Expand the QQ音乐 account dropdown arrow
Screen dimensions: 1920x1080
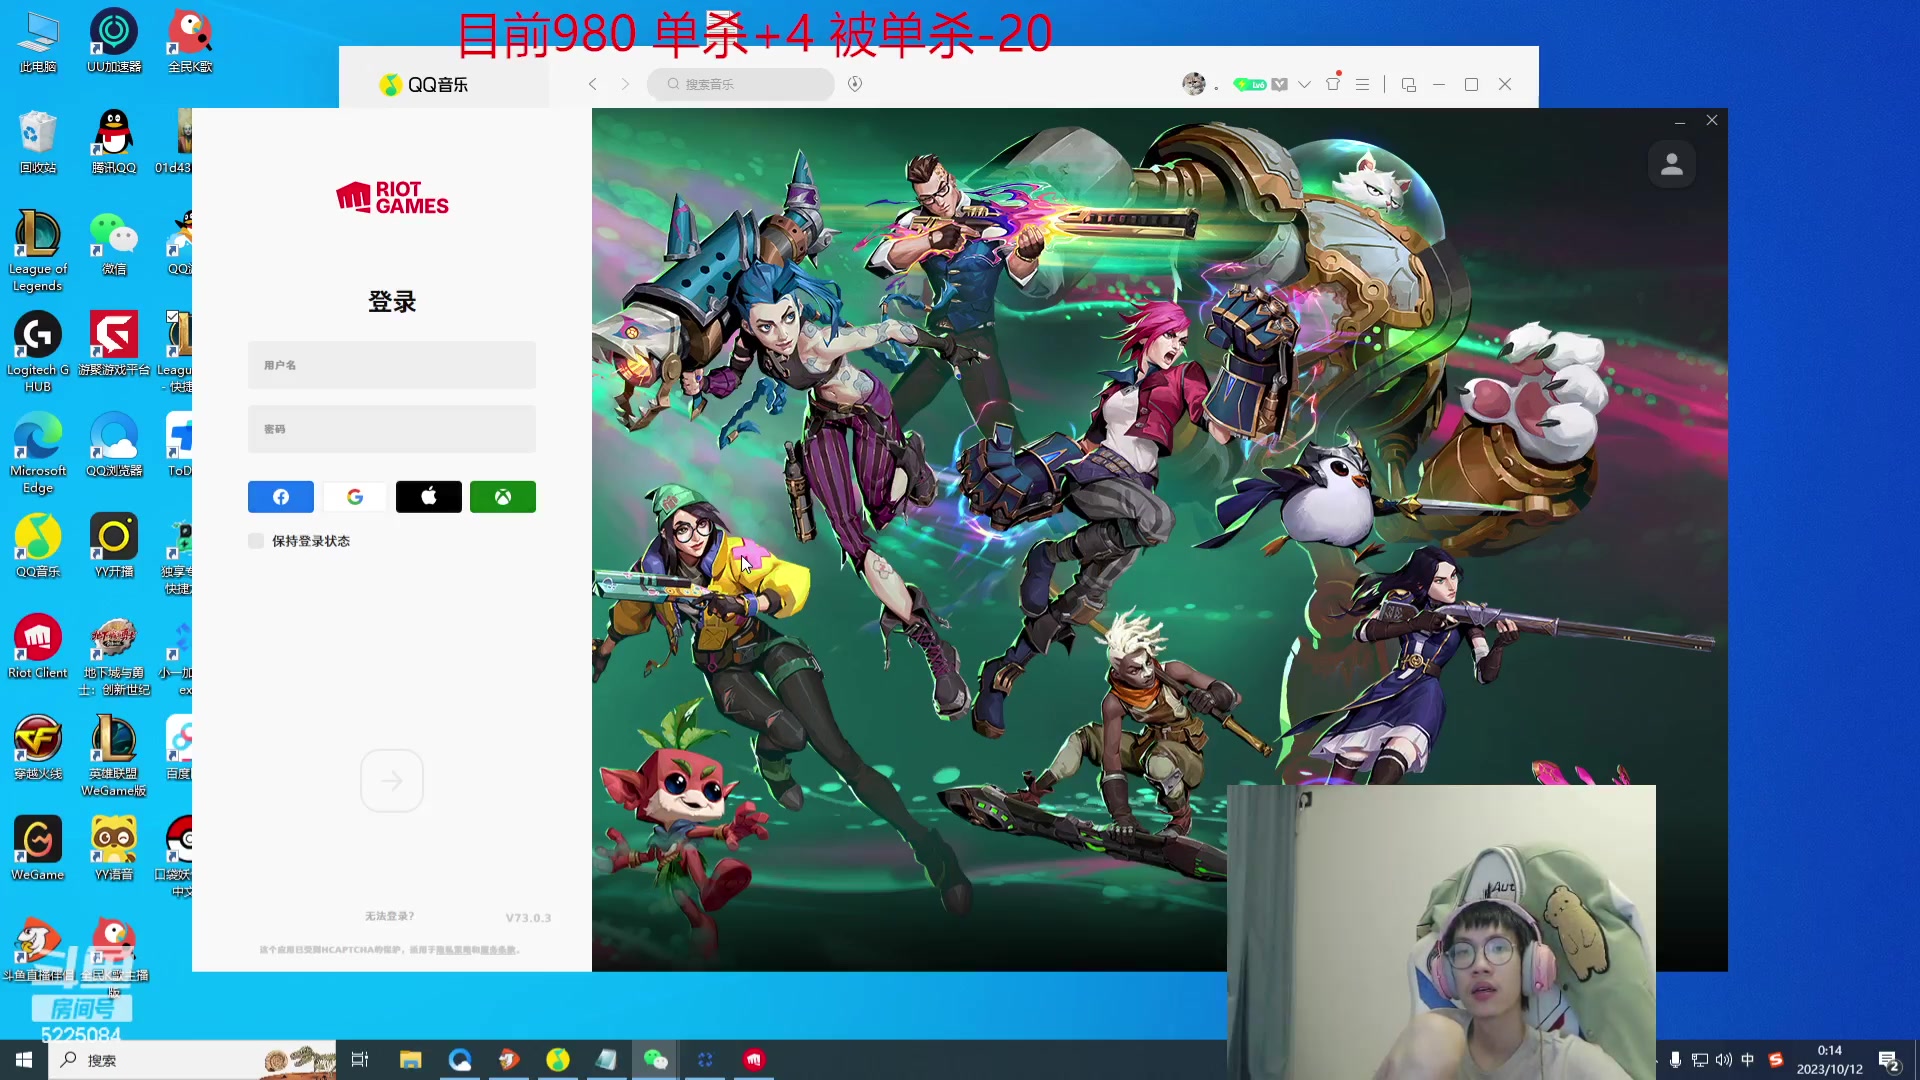tap(1304, 84)
